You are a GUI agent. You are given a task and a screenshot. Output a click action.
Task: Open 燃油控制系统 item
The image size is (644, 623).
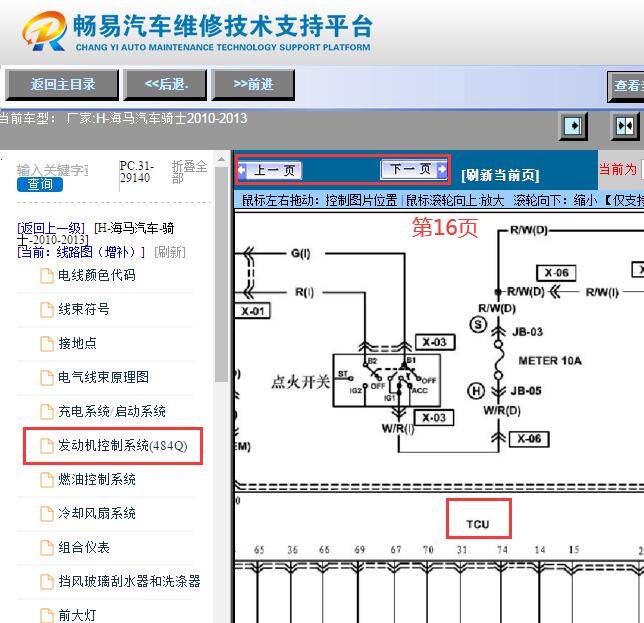[97, 479]
